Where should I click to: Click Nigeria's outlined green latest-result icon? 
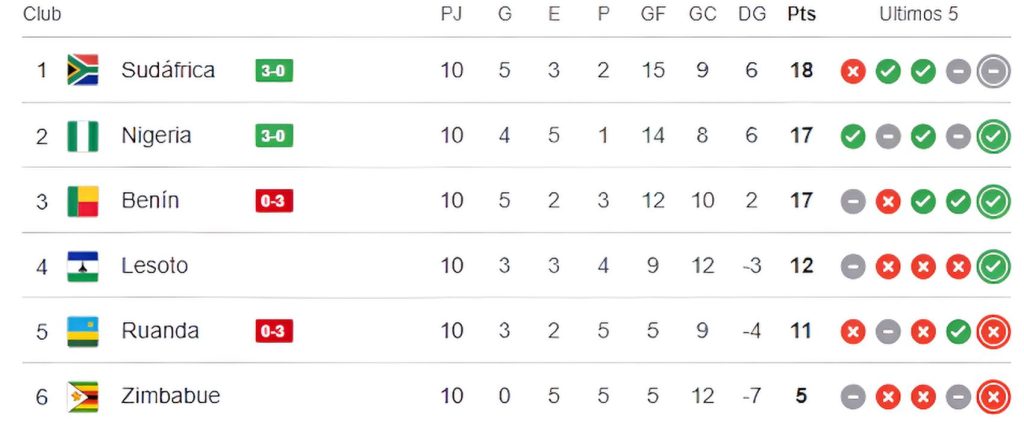[993, 136]
